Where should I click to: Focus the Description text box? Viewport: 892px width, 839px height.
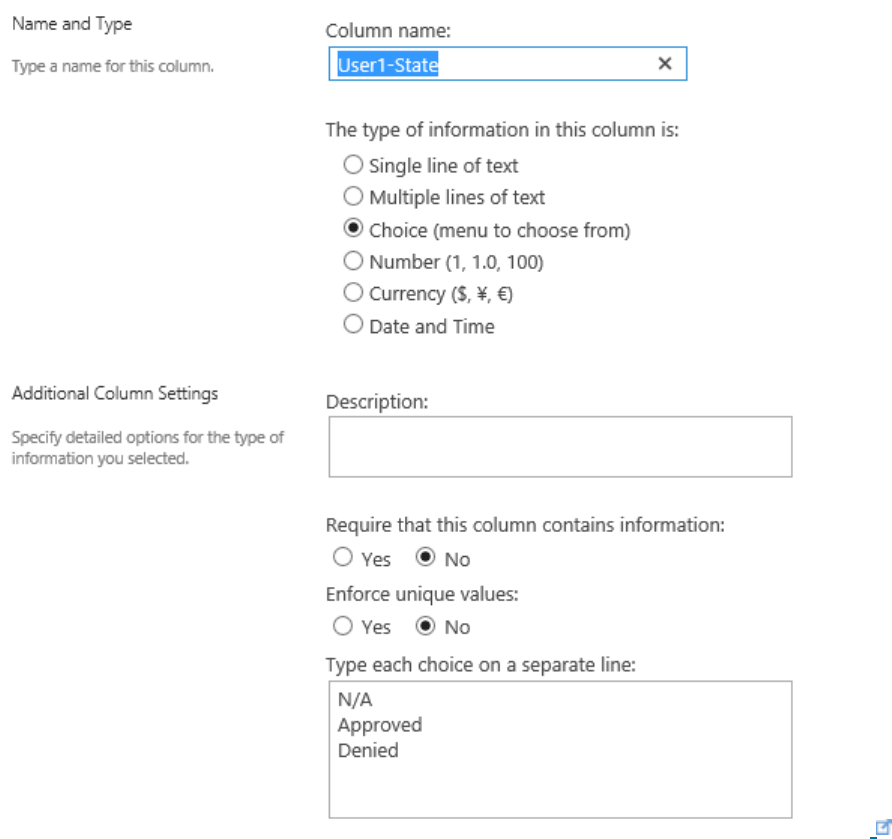click(559, 446)
